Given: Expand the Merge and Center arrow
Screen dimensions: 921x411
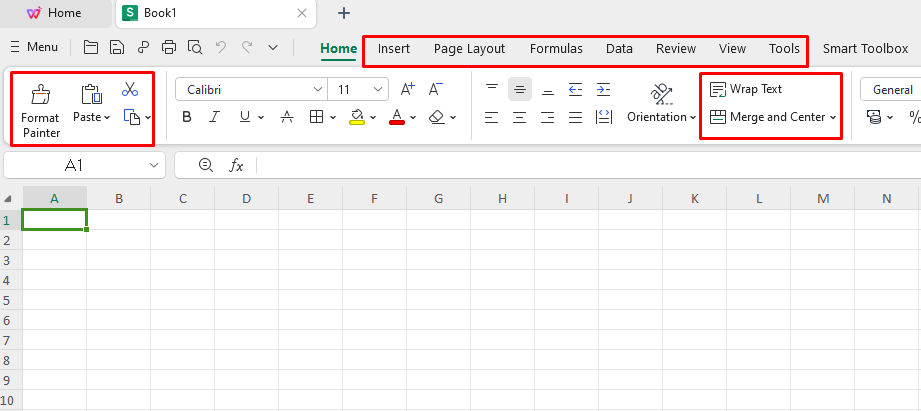Looking at the screenshot, I should pyautogui.click(x=833, y=117).
